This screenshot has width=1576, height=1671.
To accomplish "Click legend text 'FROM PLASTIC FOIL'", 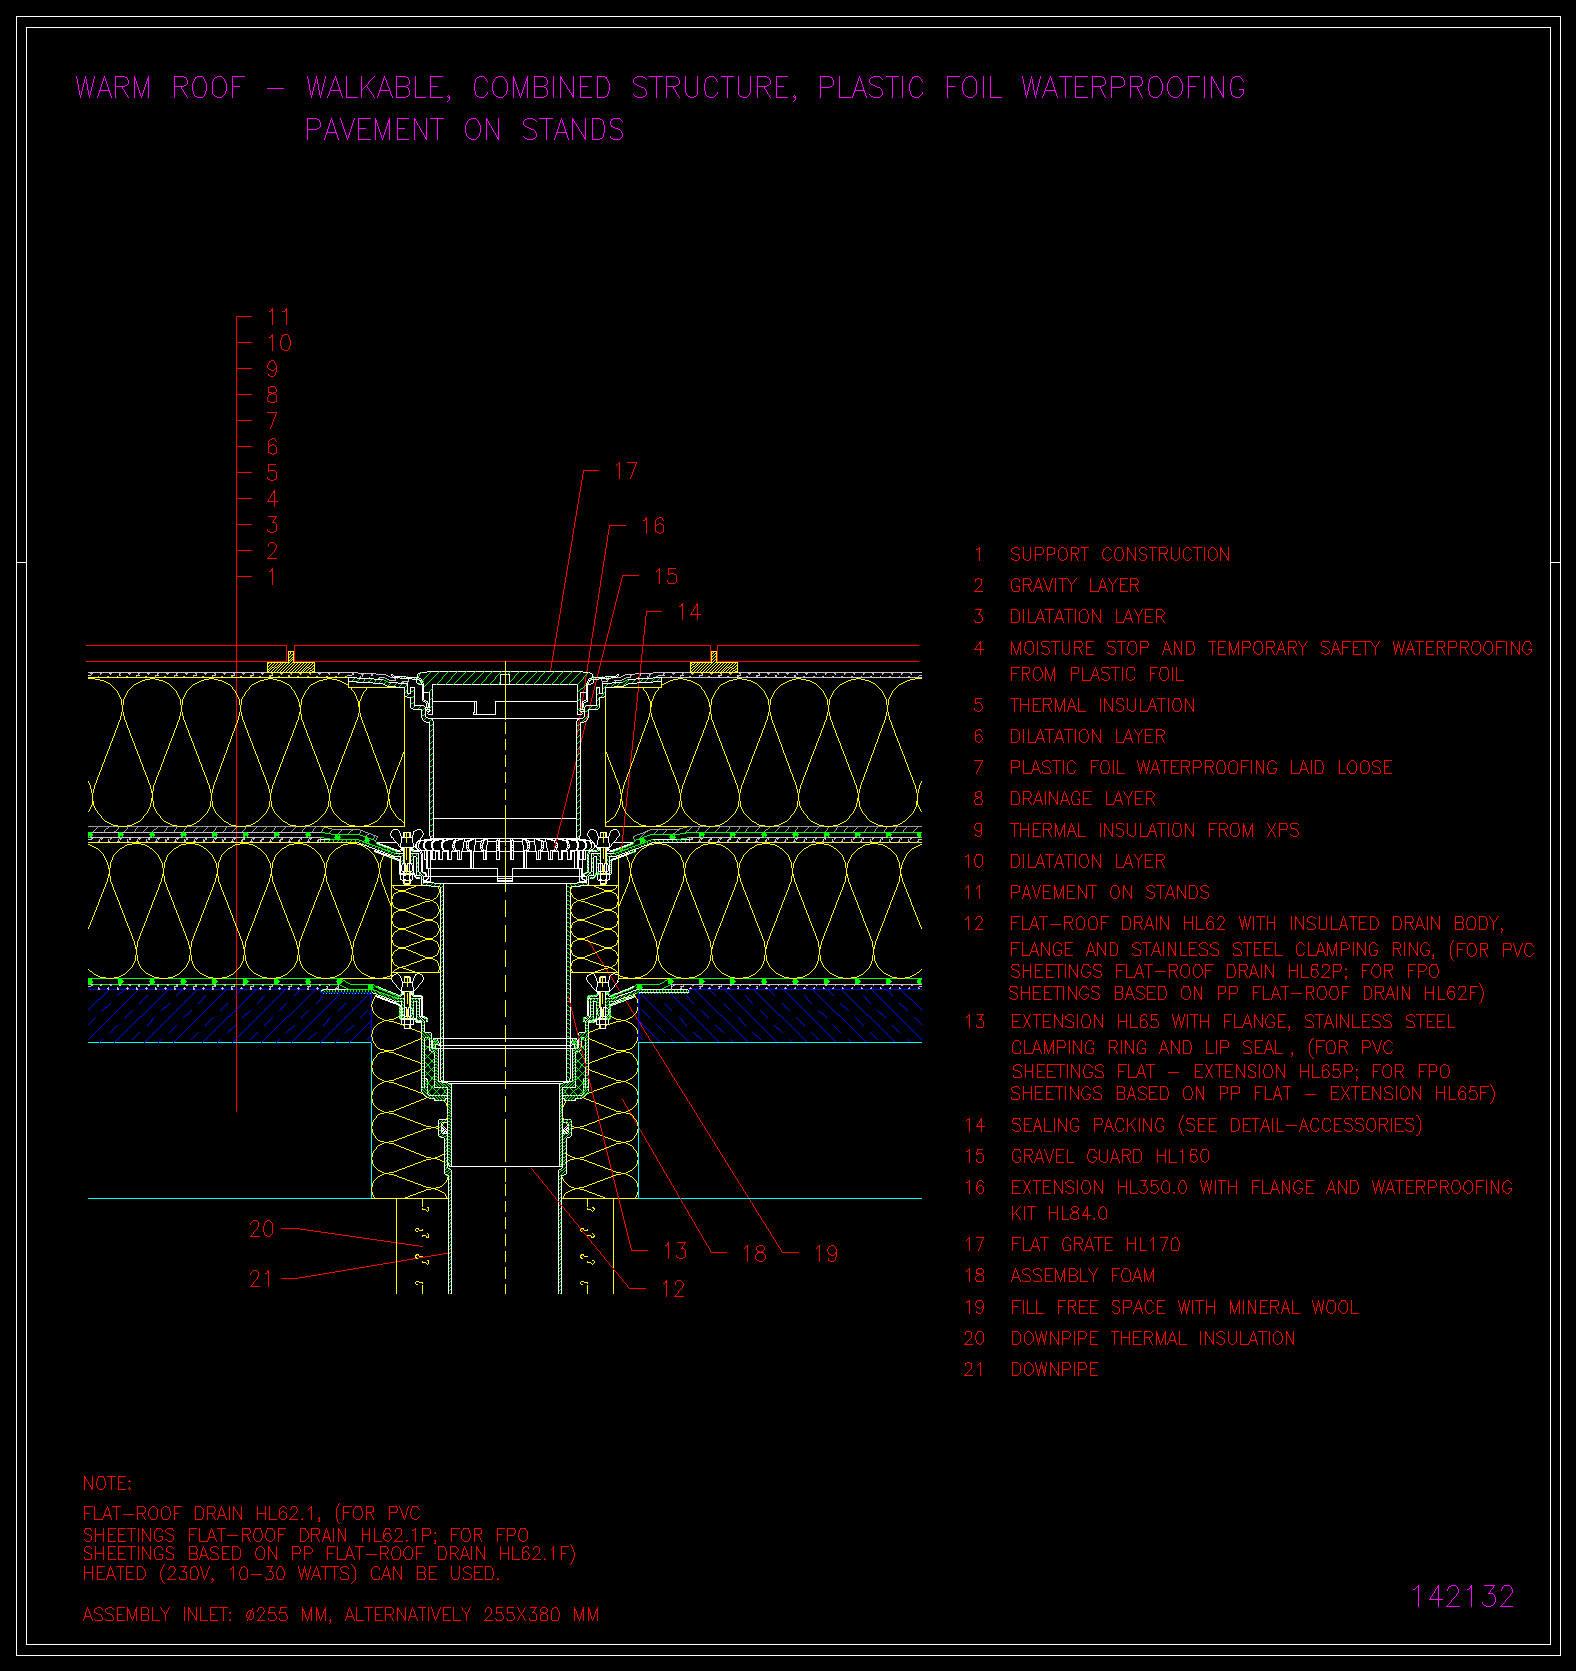I will [x=1097, y=675].
